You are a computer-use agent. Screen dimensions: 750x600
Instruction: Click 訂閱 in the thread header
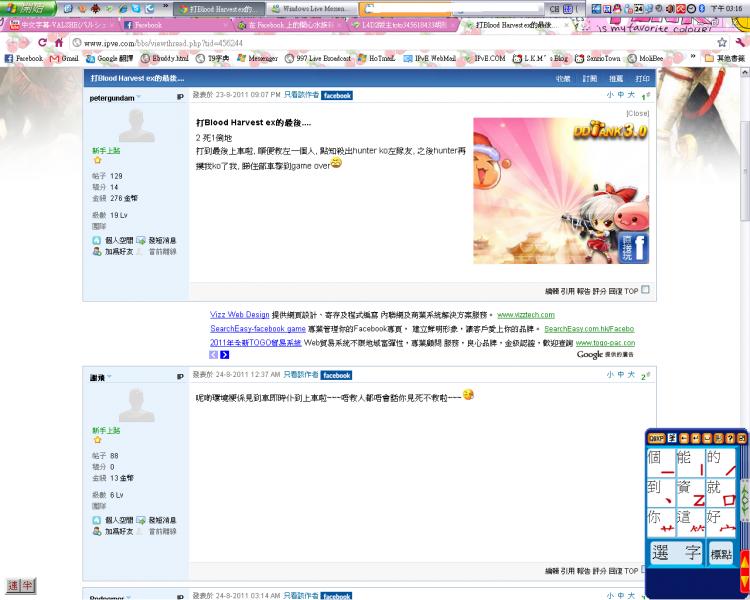tap(590, 78)
